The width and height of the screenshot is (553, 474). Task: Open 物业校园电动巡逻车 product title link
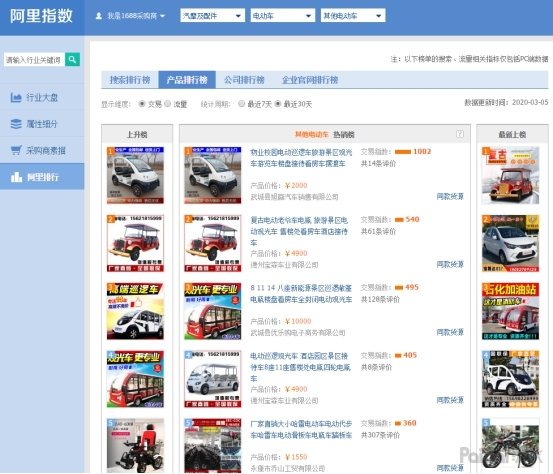tap(301, 158)
